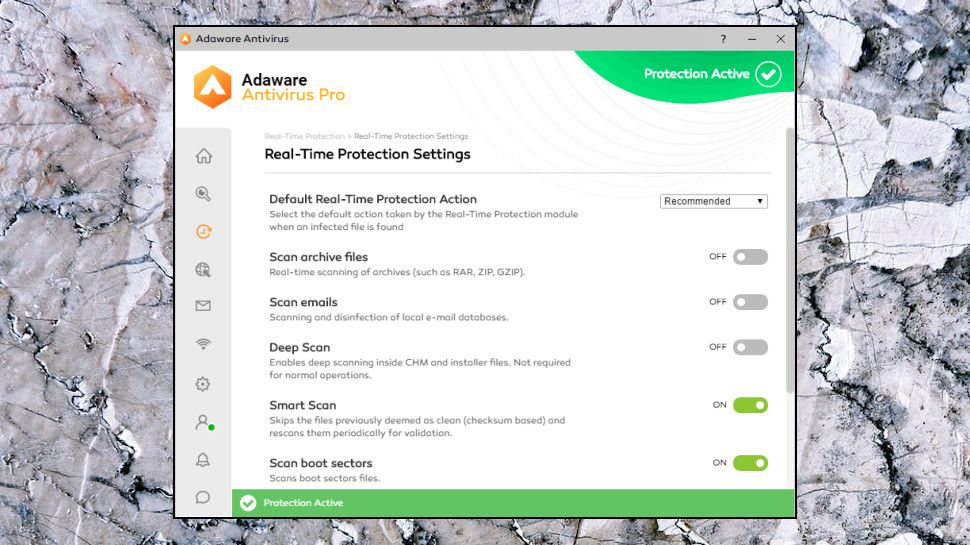Enable the Deep Scan toggle

(750, 347)
